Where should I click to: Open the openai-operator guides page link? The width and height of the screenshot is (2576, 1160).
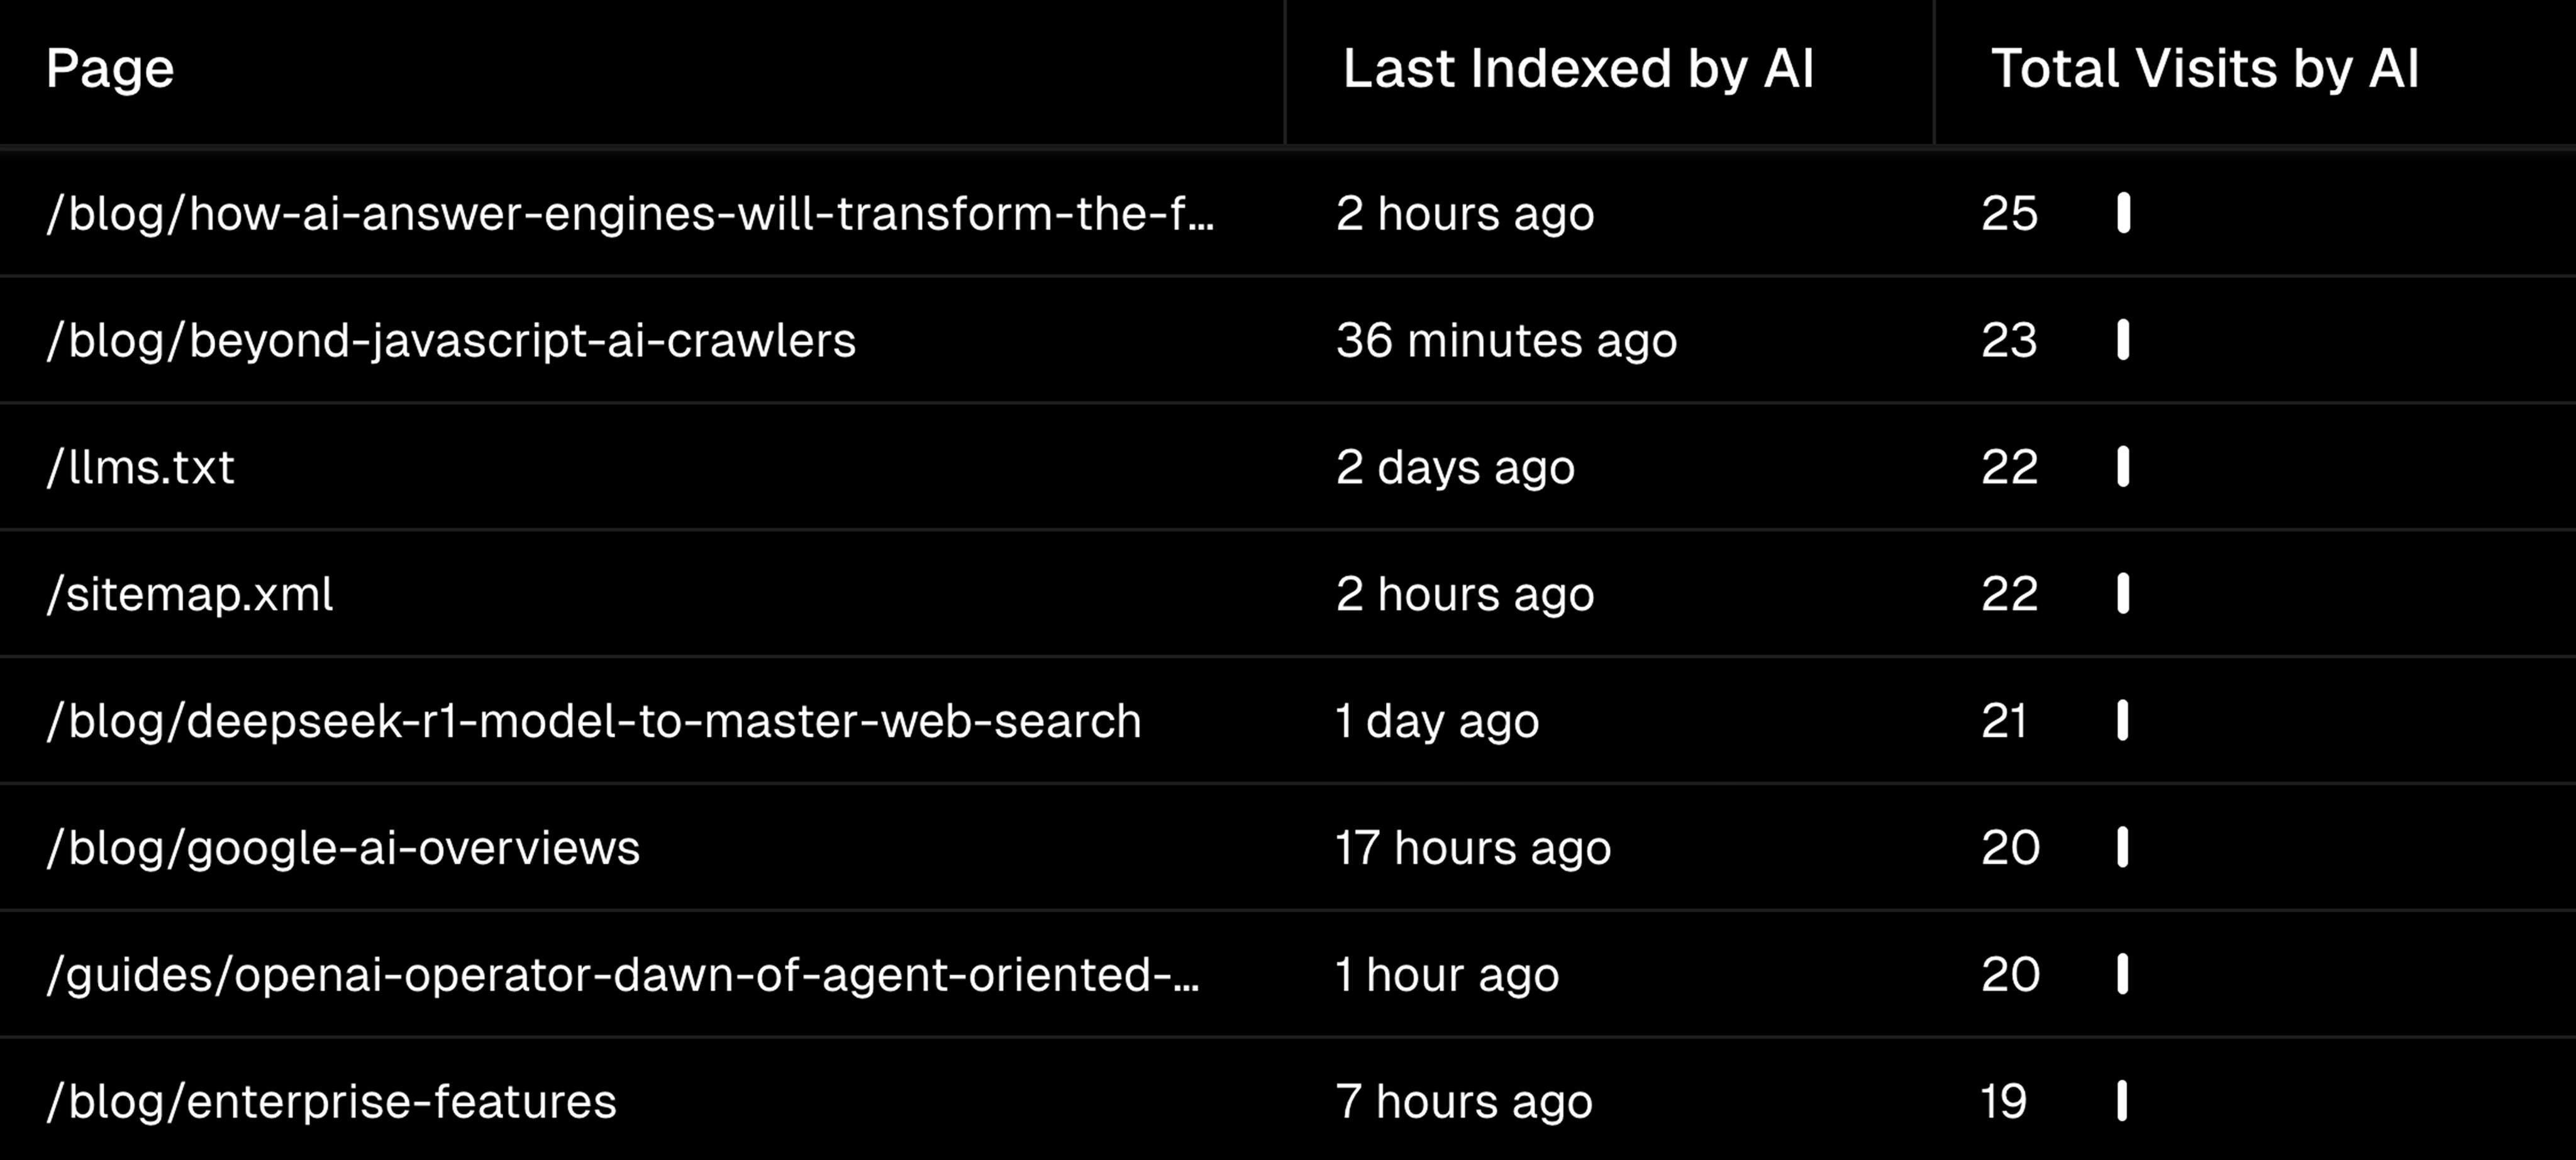click(x=622, y=975)
